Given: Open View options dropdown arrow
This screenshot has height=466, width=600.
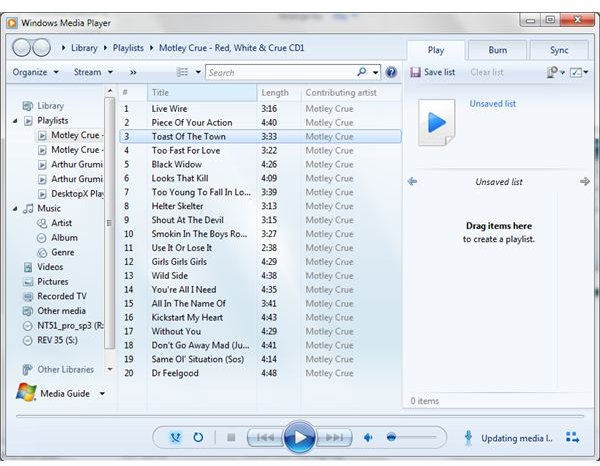Looking at the screenshot, I should point(198,72).
